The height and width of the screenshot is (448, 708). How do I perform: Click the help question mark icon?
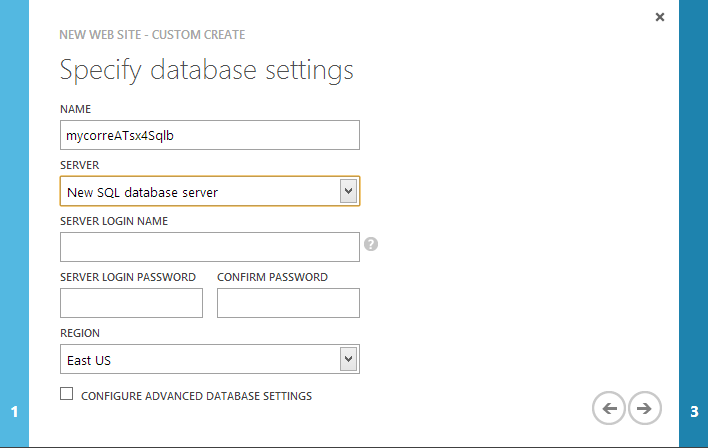371,244
